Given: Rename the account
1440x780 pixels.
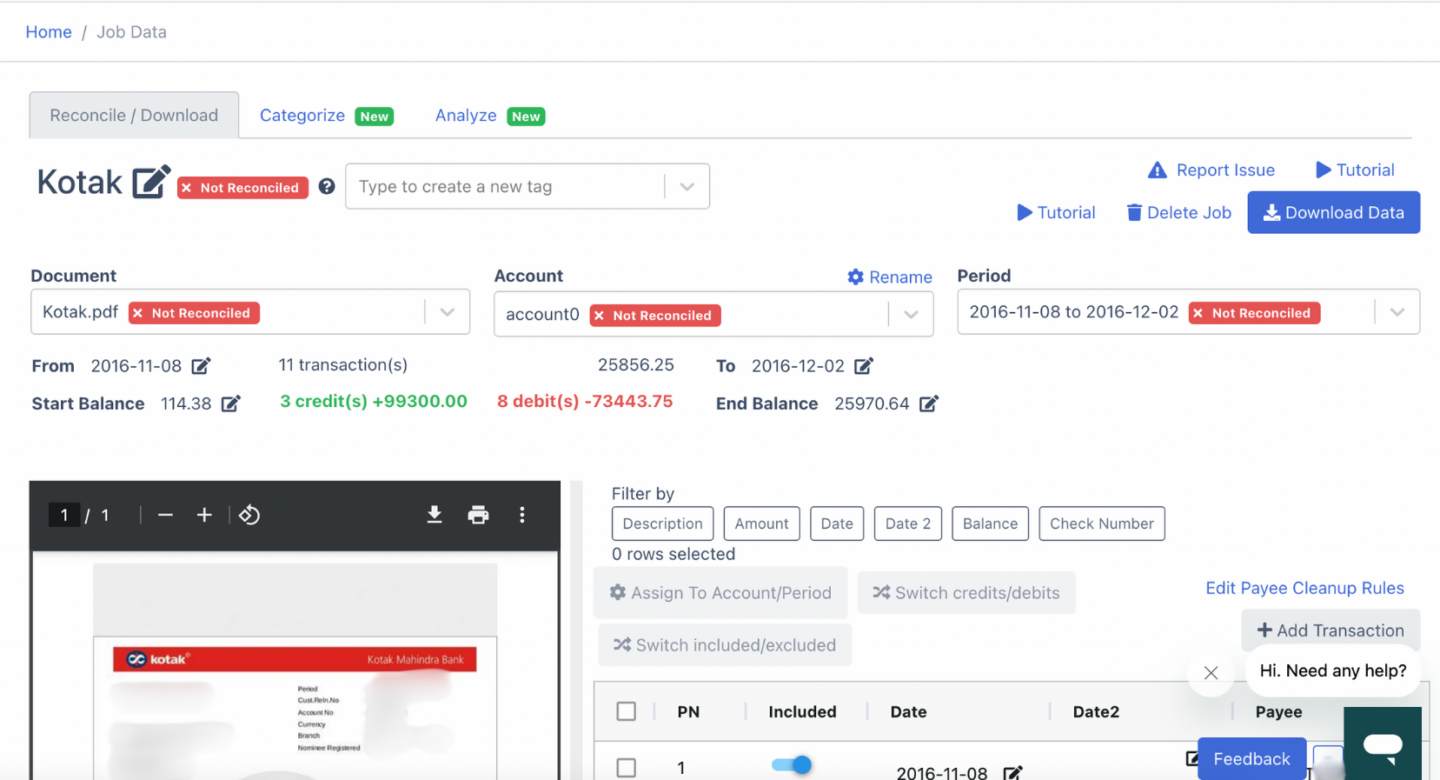Looking at the screenshot, I should pos(889,277).
